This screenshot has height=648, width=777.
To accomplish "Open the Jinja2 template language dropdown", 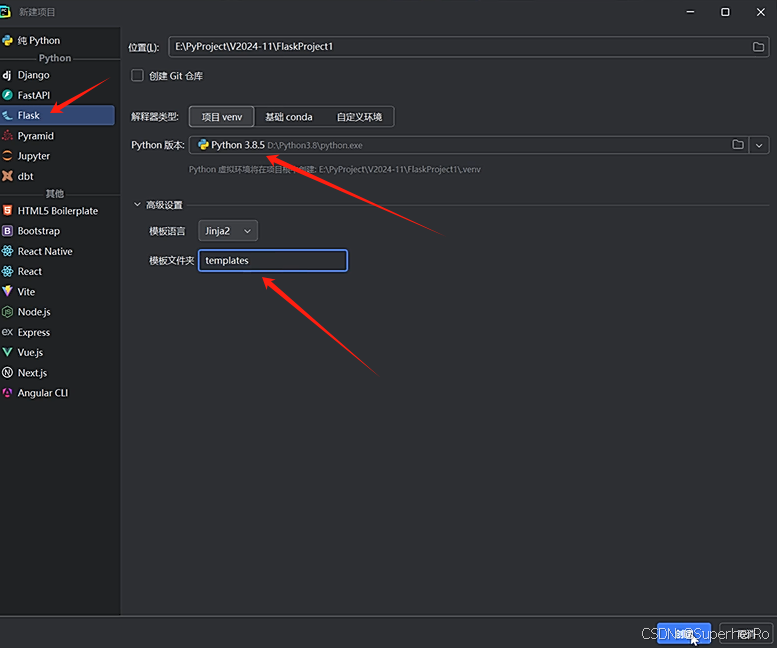I will pos(228,231).
